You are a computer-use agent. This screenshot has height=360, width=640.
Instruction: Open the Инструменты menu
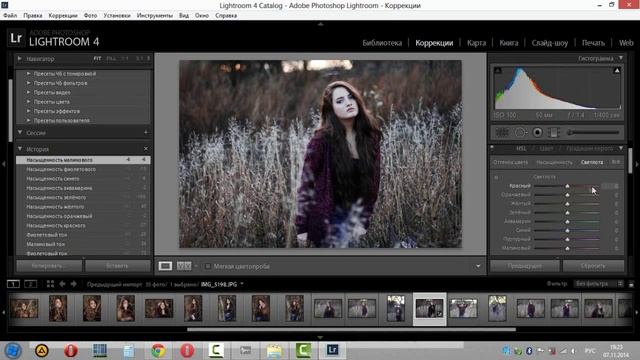(x=155, y=16)
